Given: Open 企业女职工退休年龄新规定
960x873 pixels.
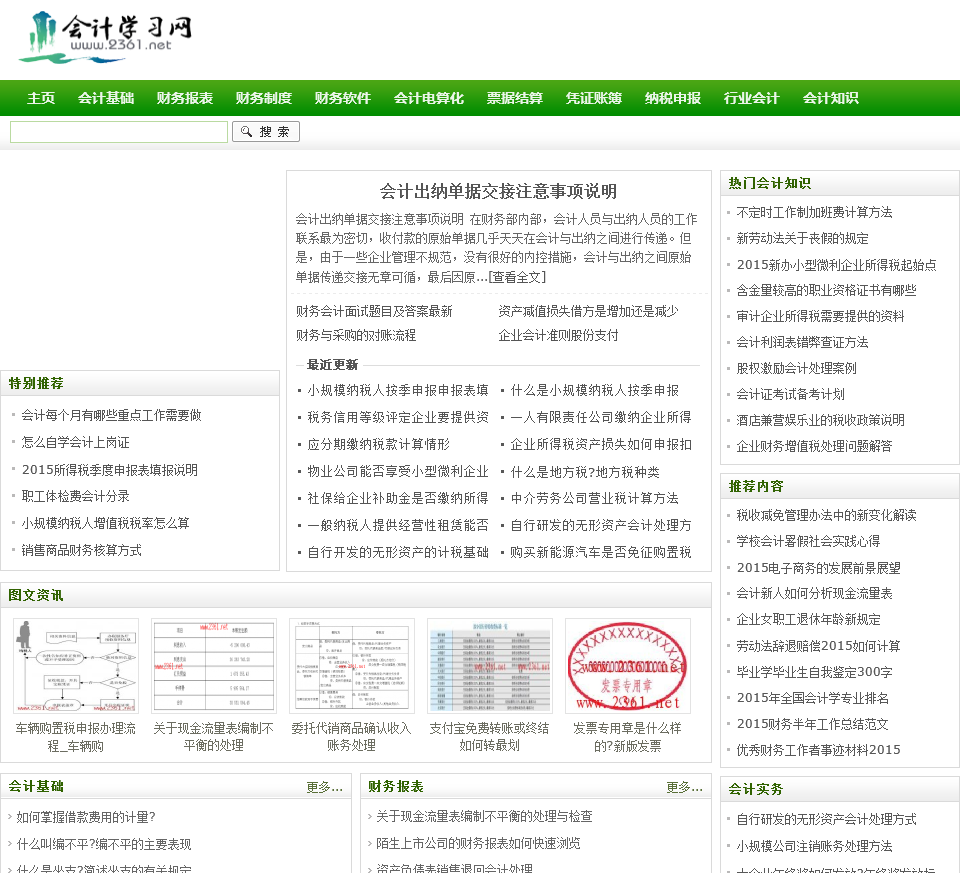Looking at the screenshot, I should (808, 619).
